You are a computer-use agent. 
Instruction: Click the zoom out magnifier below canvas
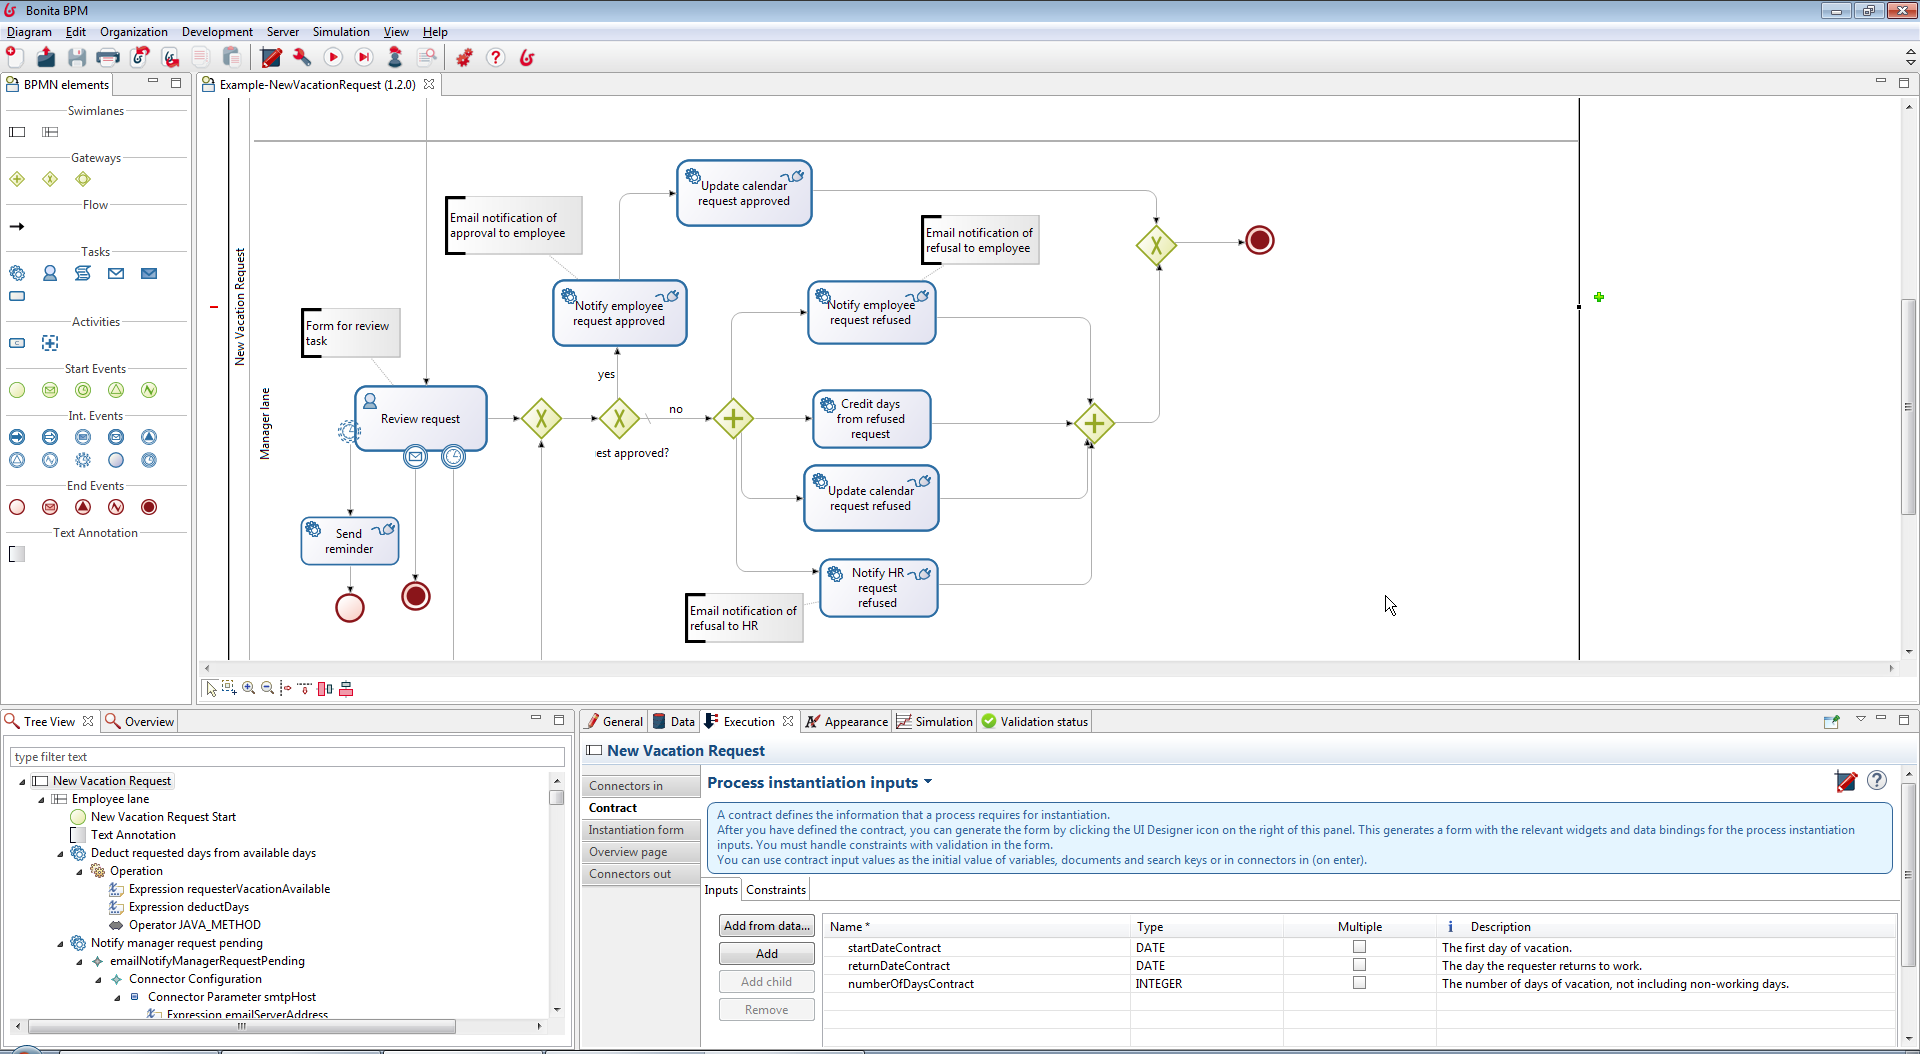tap(267, 688)
